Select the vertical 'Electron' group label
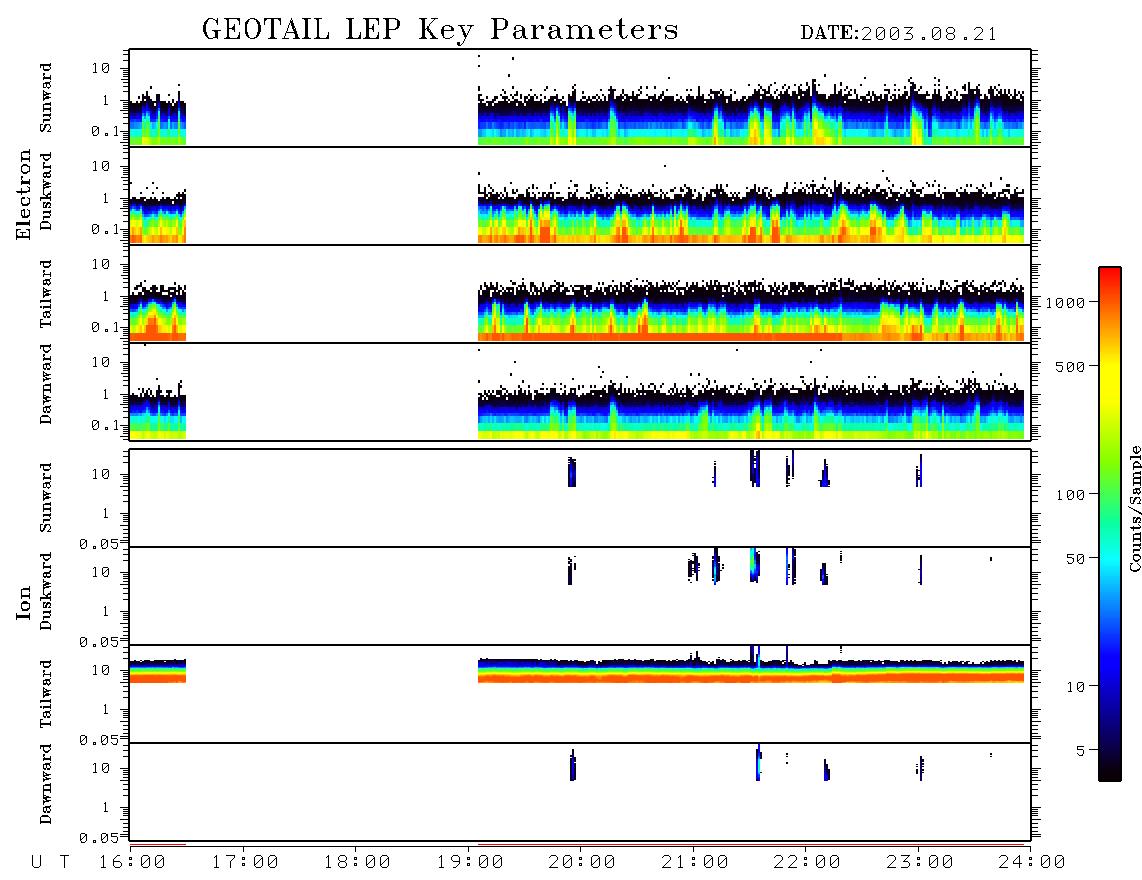Viewport: 1142px width, 880px height. pos(24,195)
